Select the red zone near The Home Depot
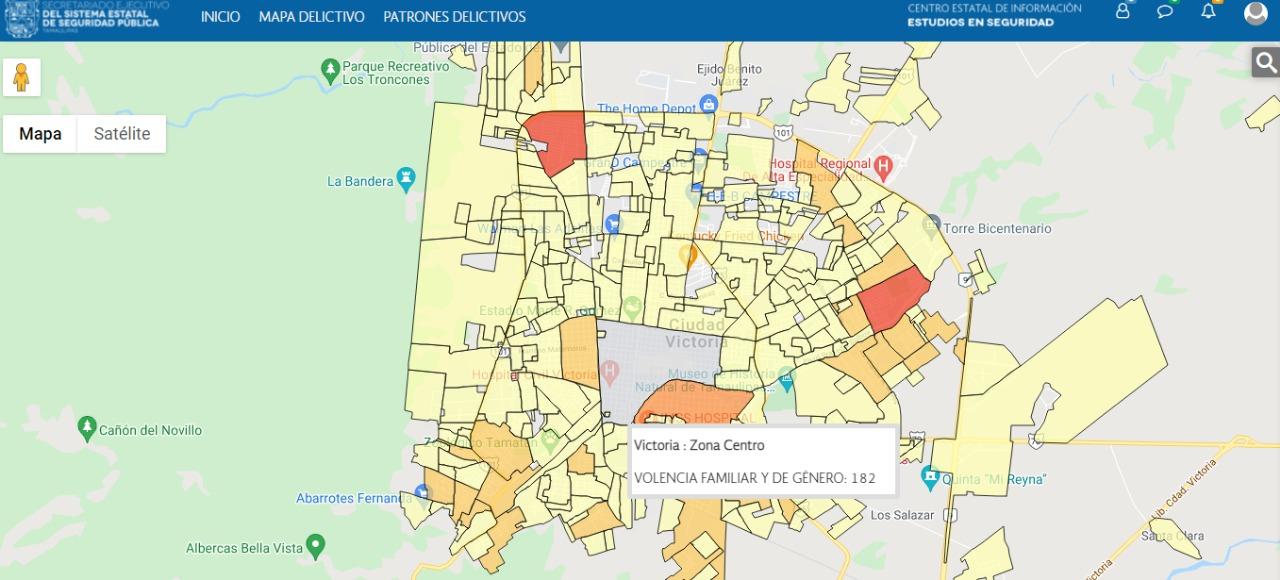This screenshot has width=1280, height=580. 556,140
